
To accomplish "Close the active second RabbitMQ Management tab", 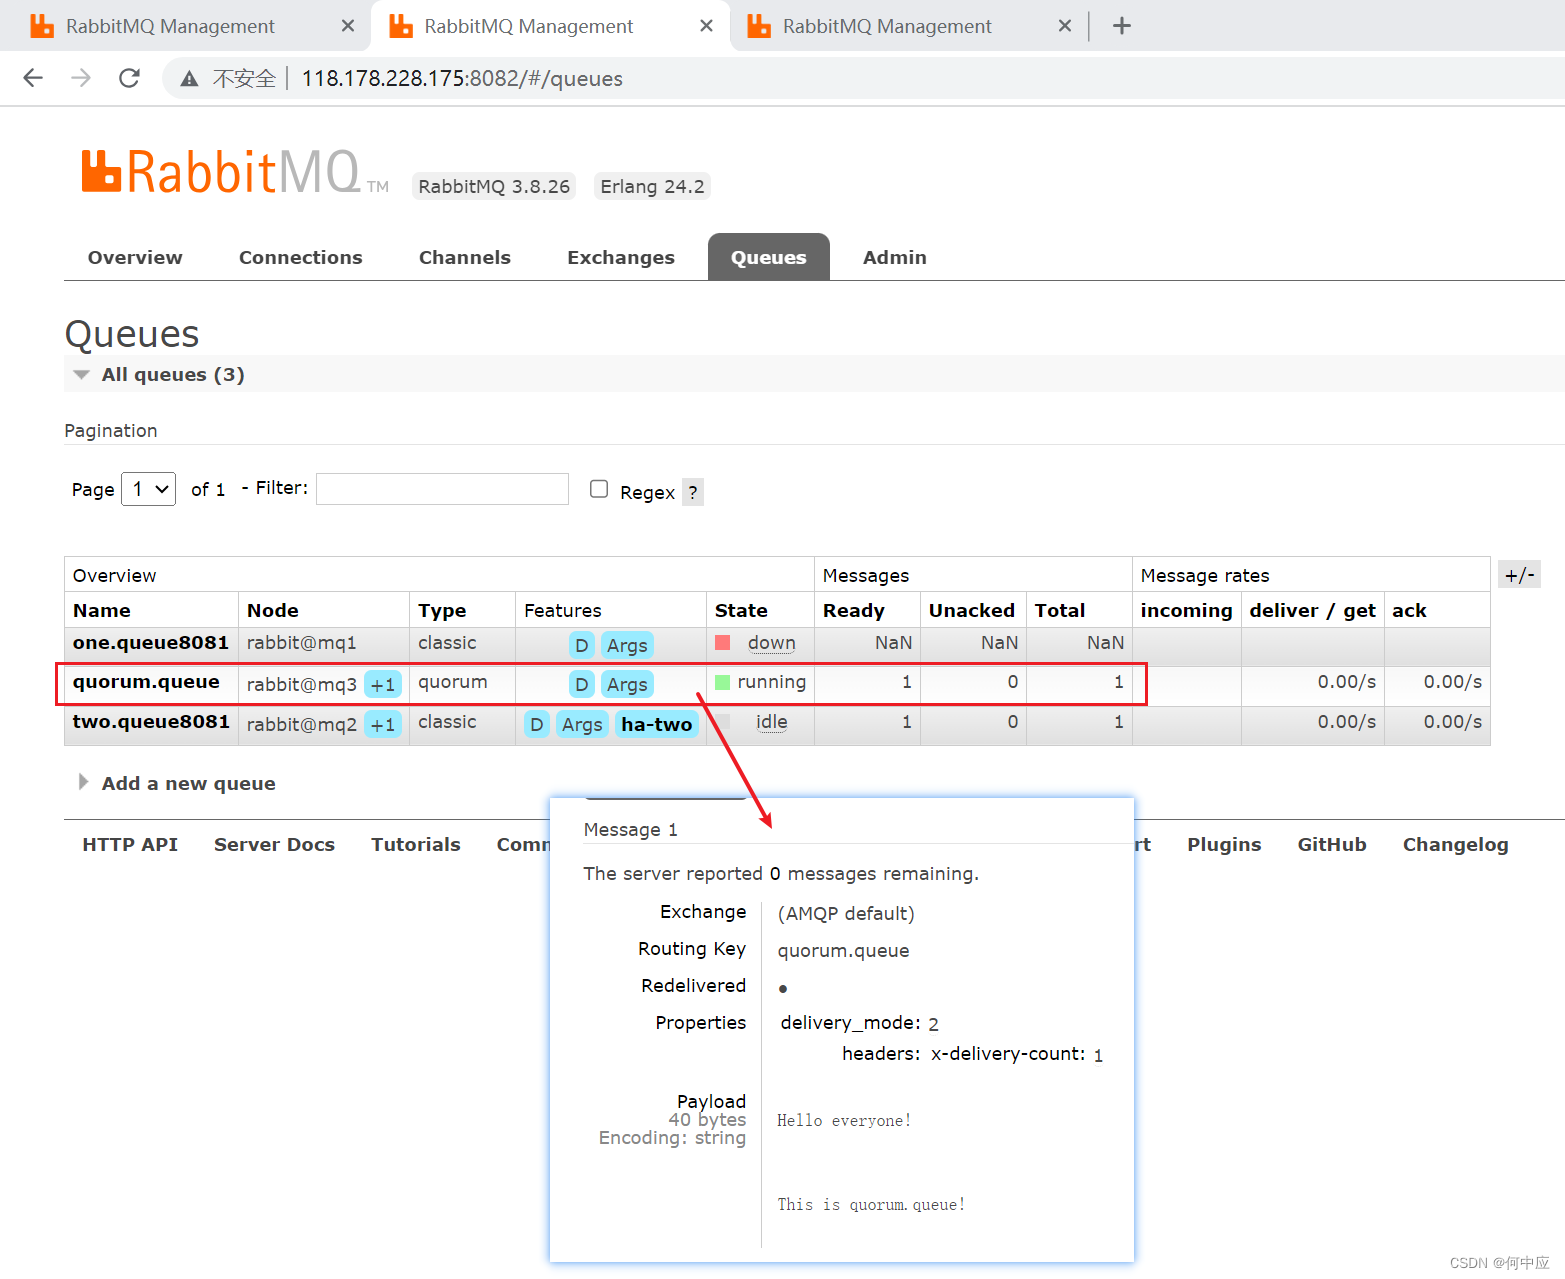I will pyautogui.click(x=706, y=26).
